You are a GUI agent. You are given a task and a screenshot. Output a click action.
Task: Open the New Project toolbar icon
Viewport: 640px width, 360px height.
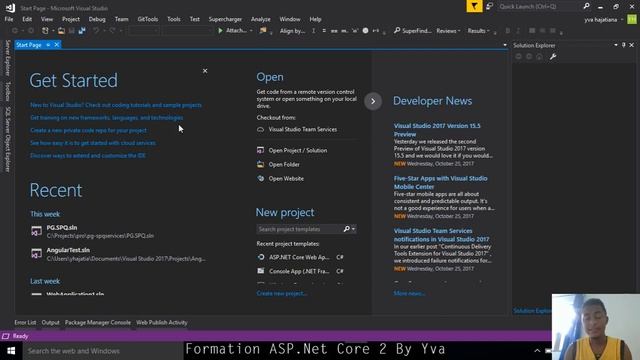pyautogui.click(x=45, y=31)
